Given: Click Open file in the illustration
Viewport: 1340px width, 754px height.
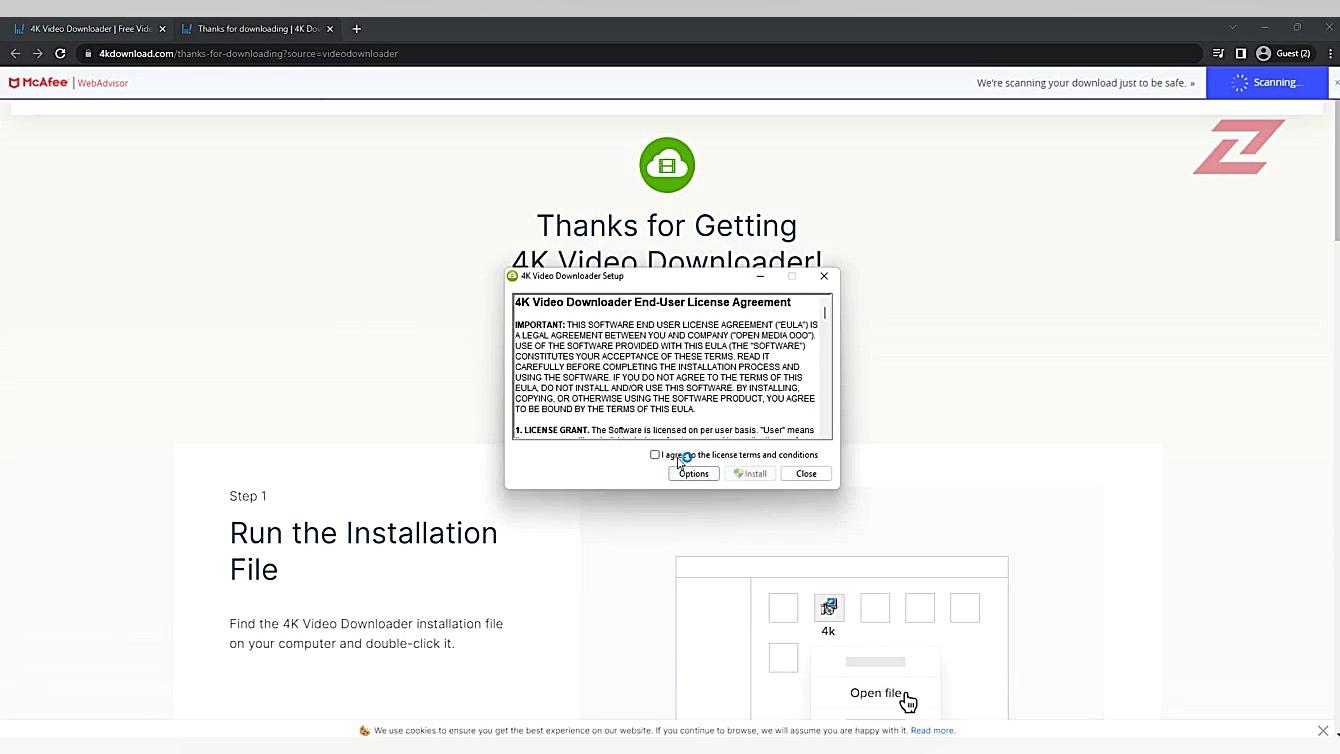Looking at the screenshot, I should pos(876,693).
